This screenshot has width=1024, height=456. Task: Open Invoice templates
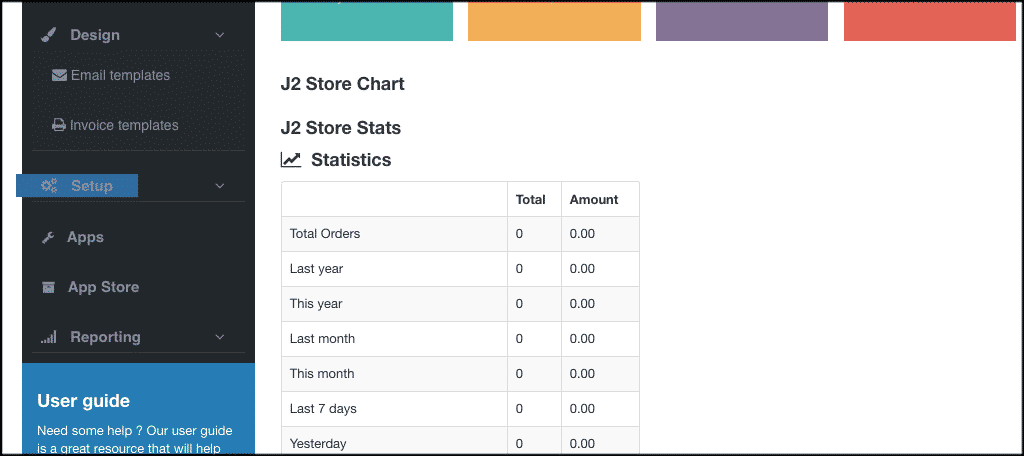click(x=124, y=125)
